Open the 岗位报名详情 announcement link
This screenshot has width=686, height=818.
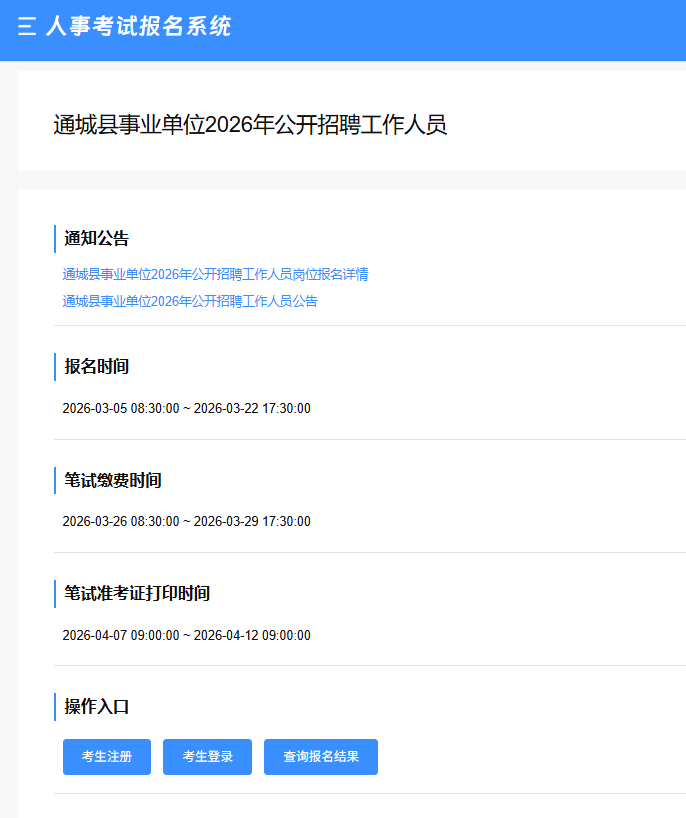[215, 274]
